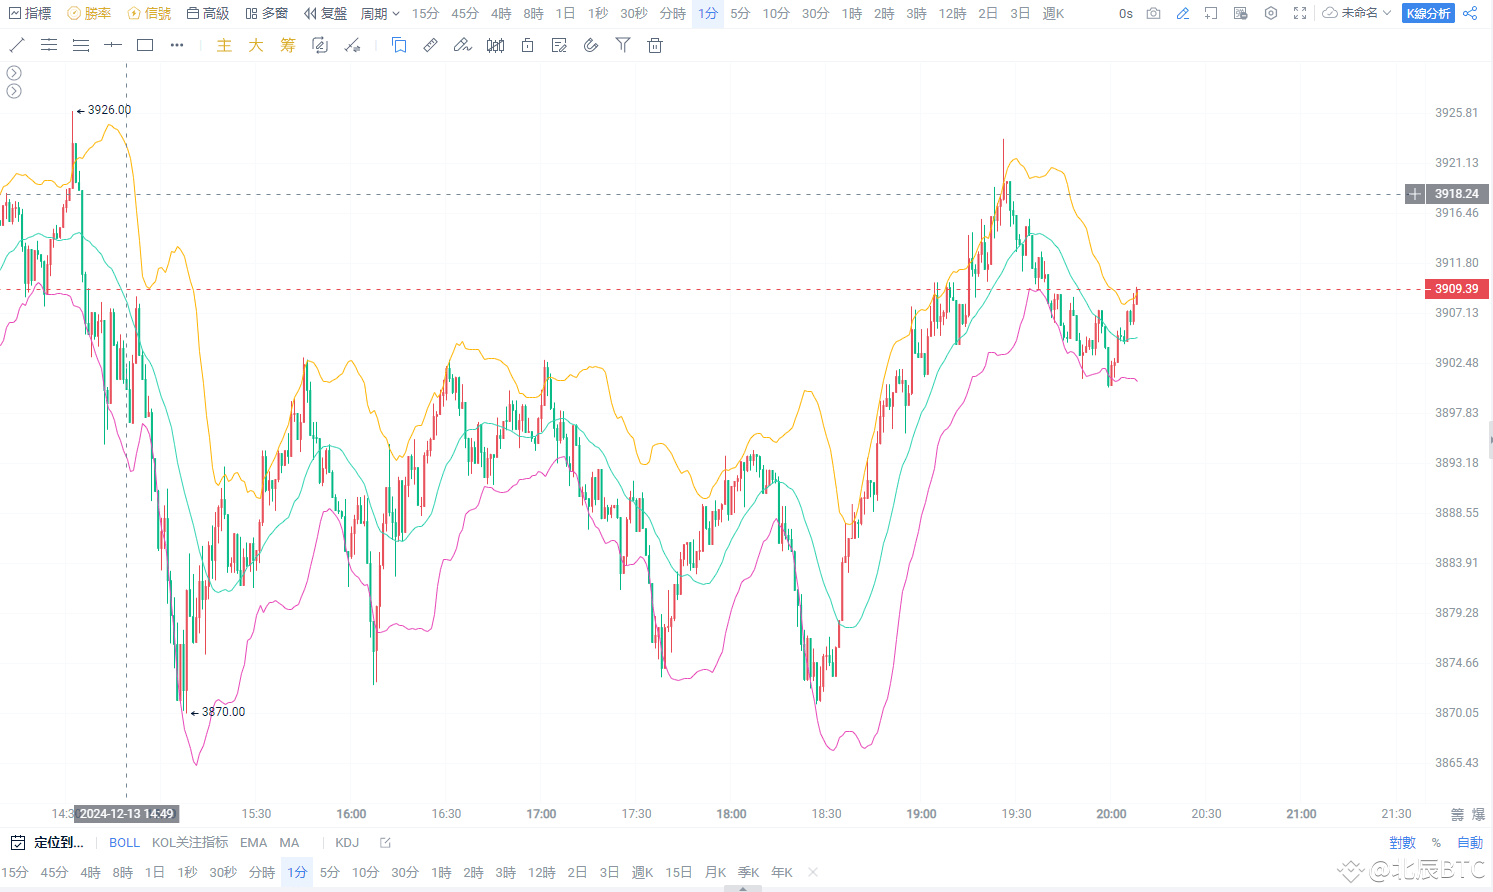Click the 3909.39 current price label
Screen dimensions: 1493x892
tap(1455, 288)
